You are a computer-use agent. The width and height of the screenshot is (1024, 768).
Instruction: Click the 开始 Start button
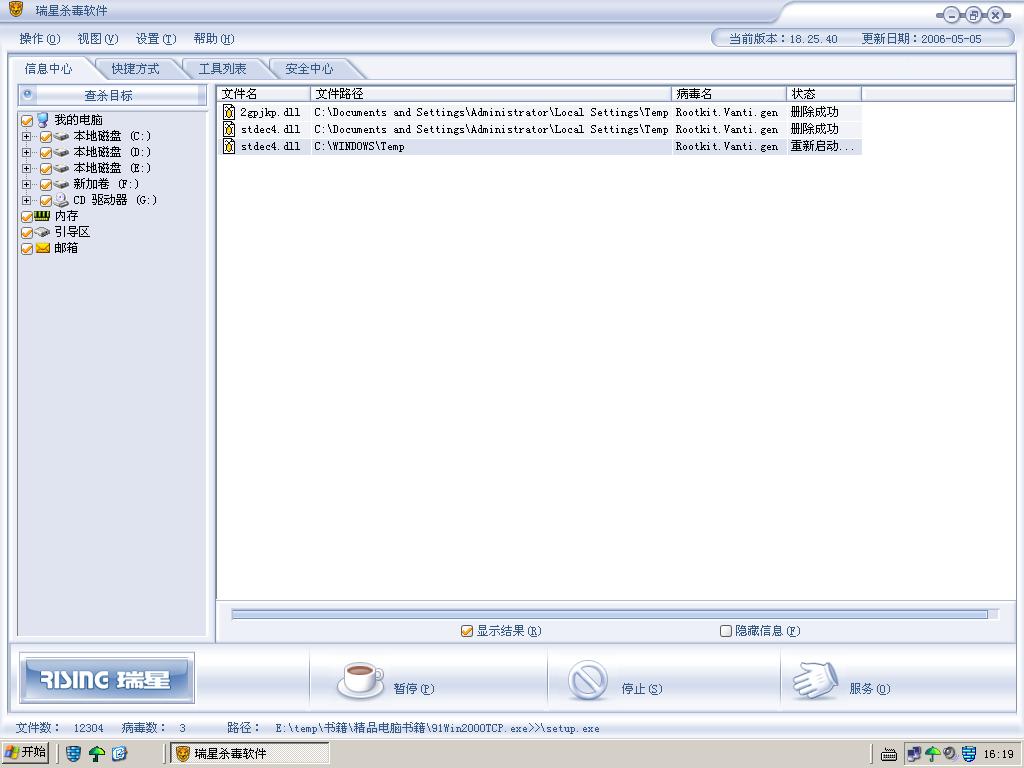coord(25,753)
